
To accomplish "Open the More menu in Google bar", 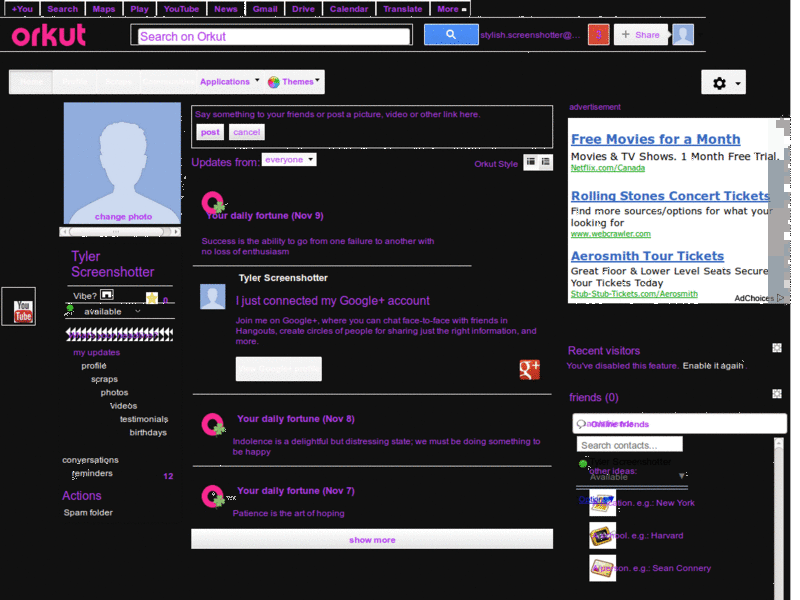I will coord(451,9).
